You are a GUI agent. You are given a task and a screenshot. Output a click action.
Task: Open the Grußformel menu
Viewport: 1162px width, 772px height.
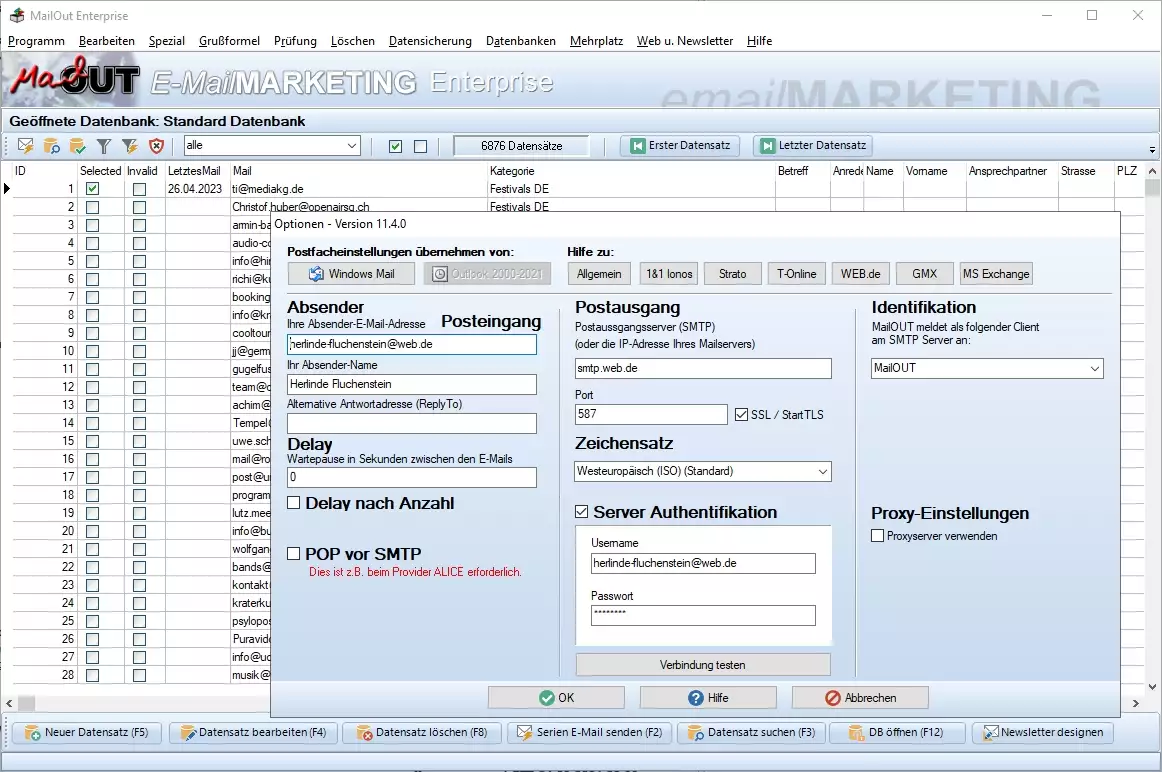tap(229, 41)
